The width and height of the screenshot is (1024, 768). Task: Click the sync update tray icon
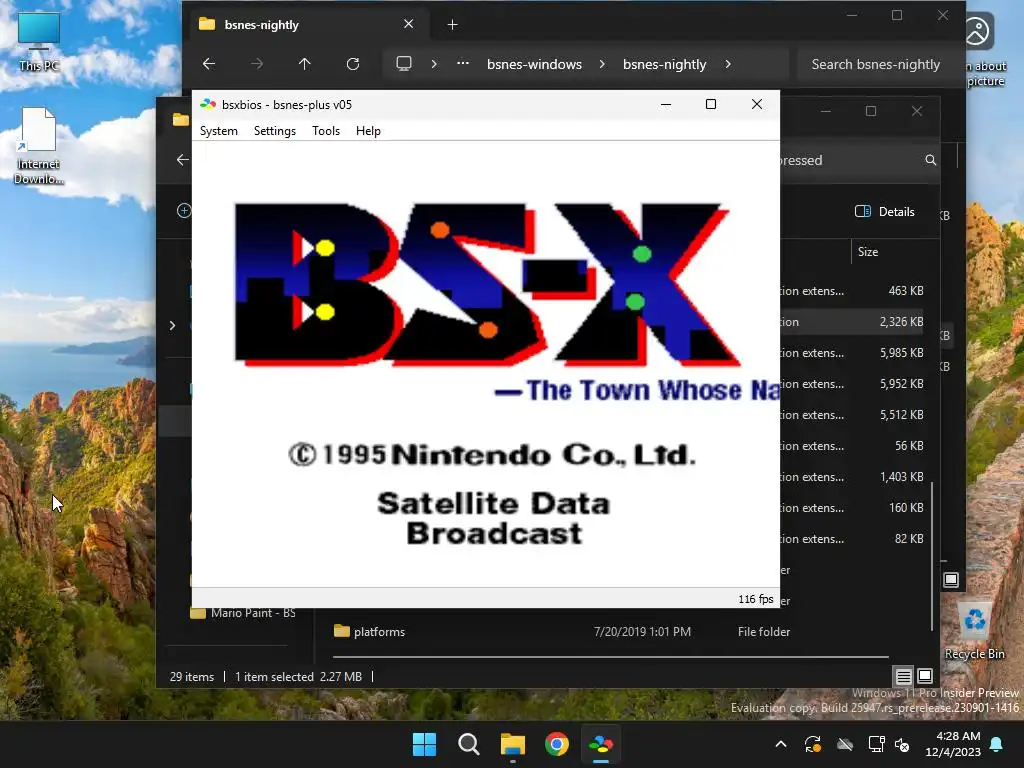pyautogui.click(x=812, y=744)
